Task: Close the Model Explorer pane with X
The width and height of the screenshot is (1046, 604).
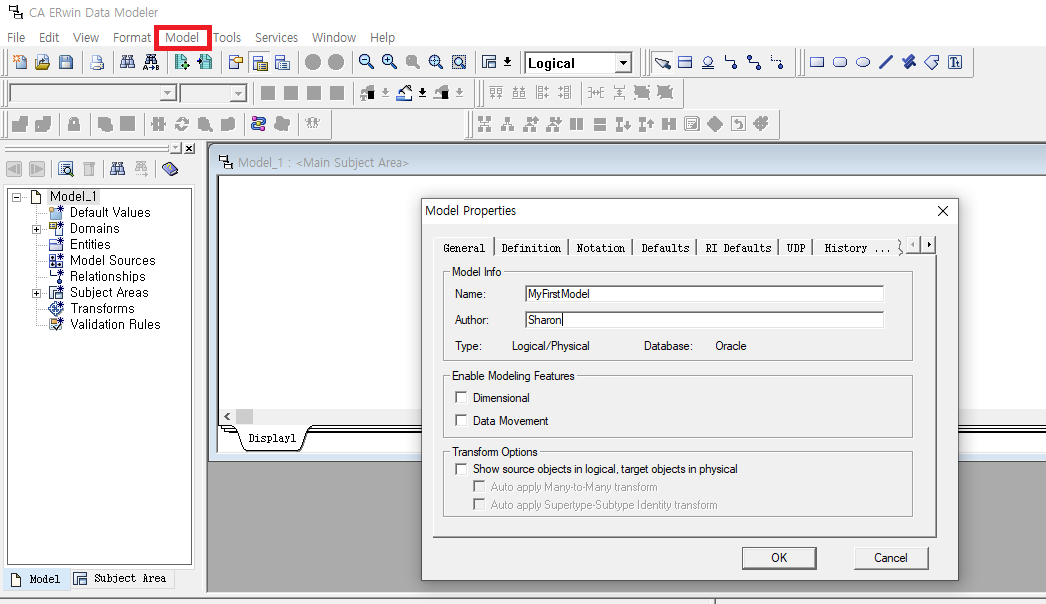Action: 189,148
